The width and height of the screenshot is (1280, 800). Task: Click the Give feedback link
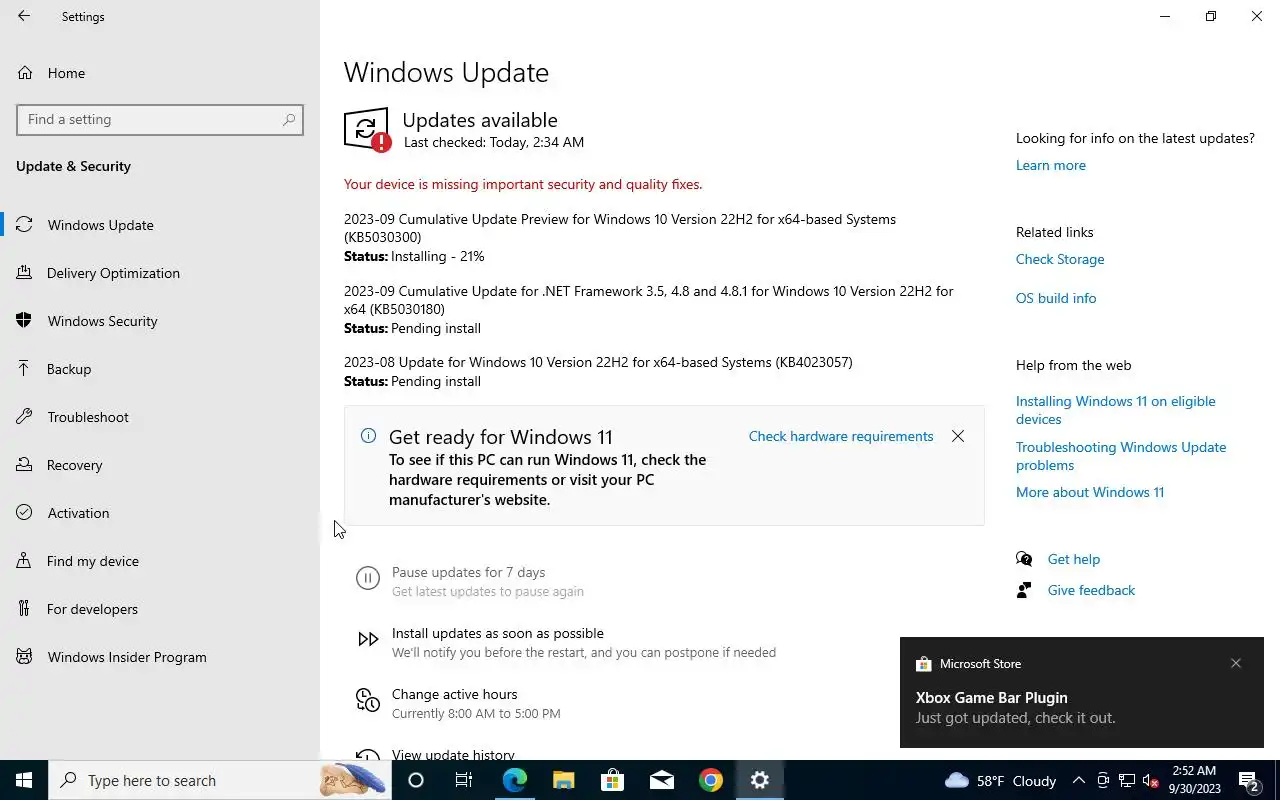tap(1091, 590)
